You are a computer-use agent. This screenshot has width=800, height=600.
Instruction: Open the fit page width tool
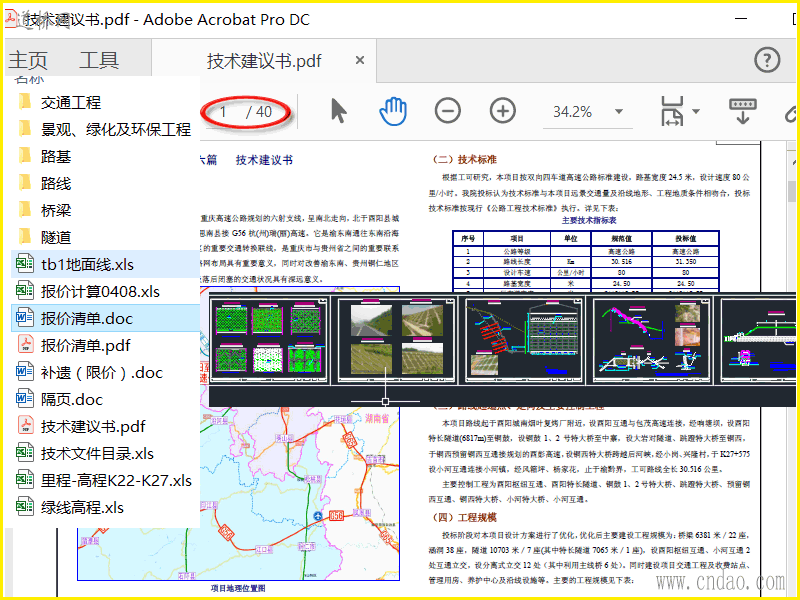[672, 111]
